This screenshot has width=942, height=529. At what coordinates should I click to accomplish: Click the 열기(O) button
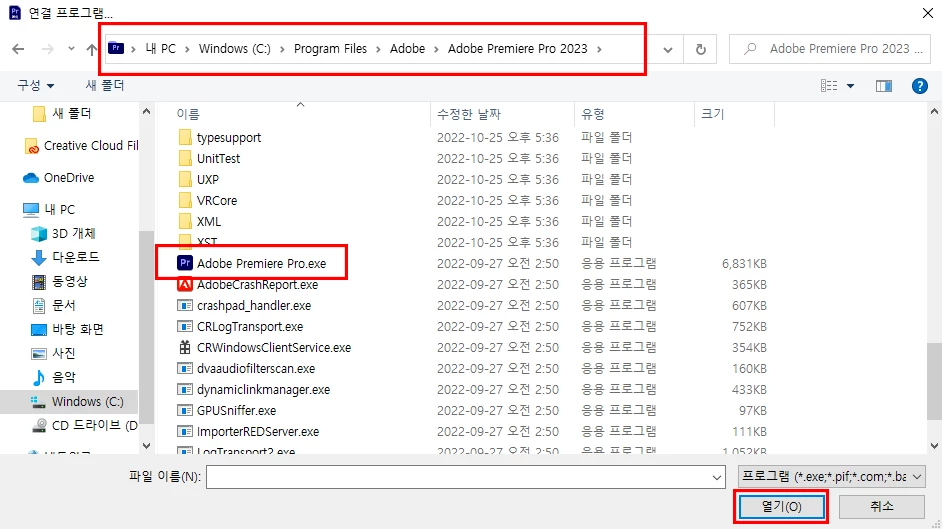point(781,507)
